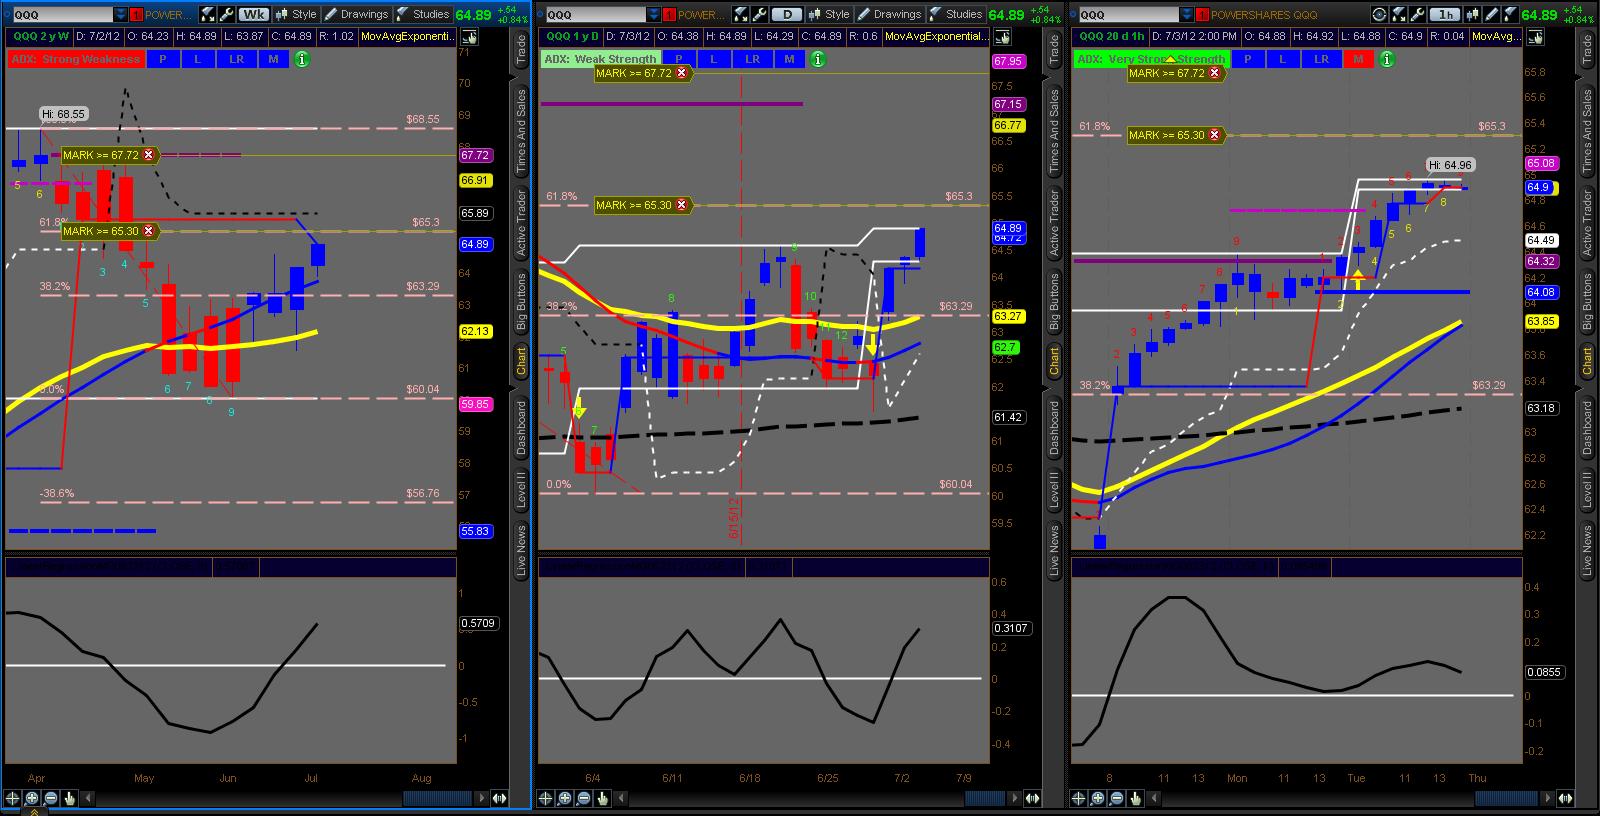Open Big Buttons tab in daily chart
The height and width of the screenshot is (816, 1600).
(1054, 301)
